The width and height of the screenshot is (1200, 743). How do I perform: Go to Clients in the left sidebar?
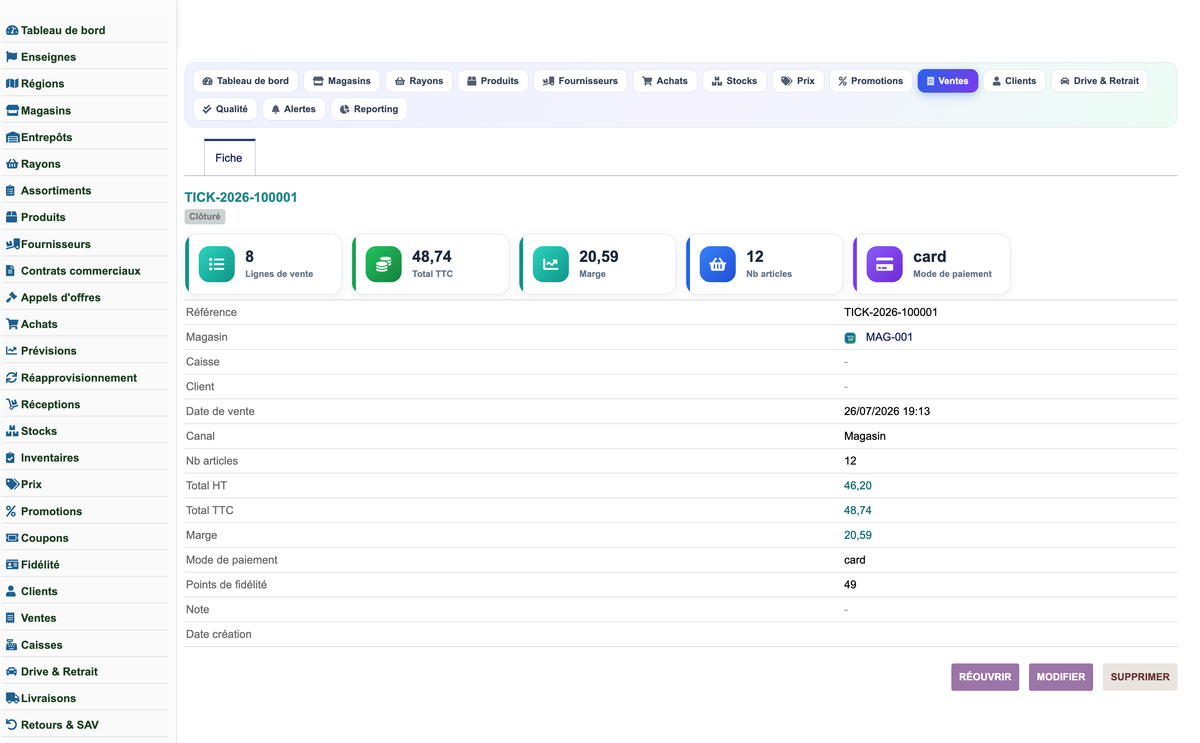39,591
